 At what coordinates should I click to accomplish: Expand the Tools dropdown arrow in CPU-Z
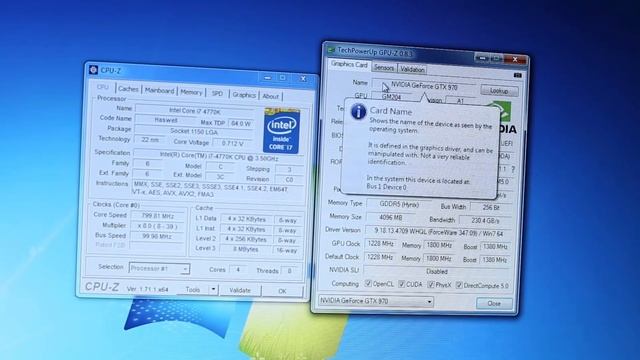pyautogui.click(x=213, y=289)
